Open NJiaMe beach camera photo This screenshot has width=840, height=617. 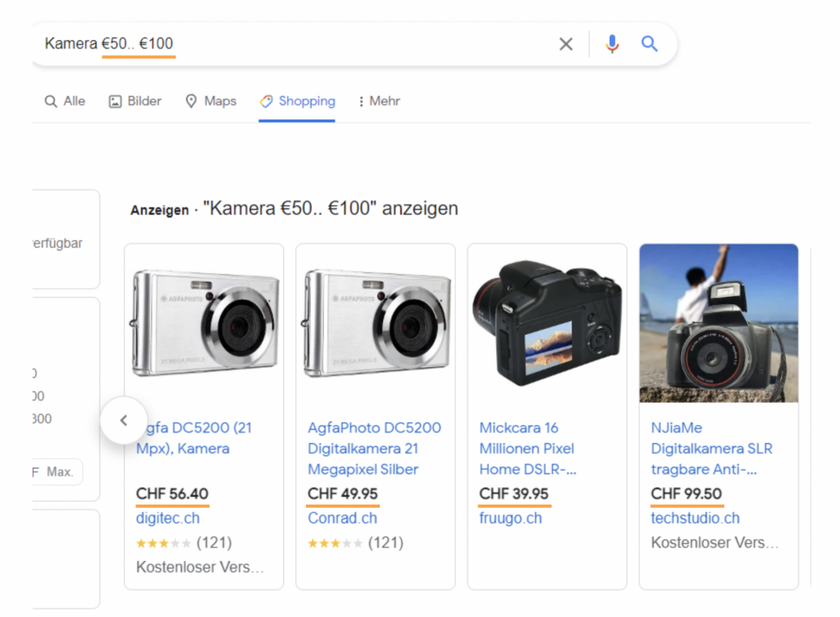719,323
